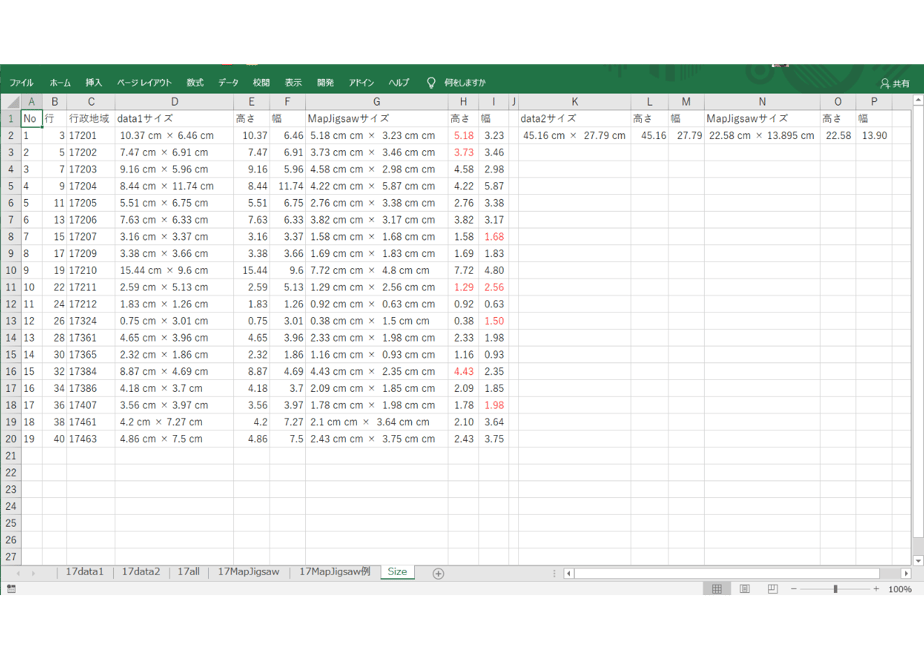Open the データ (Data) ribbon tab
The height and width of the screenshot is (660, 924).
coord(229,82)
